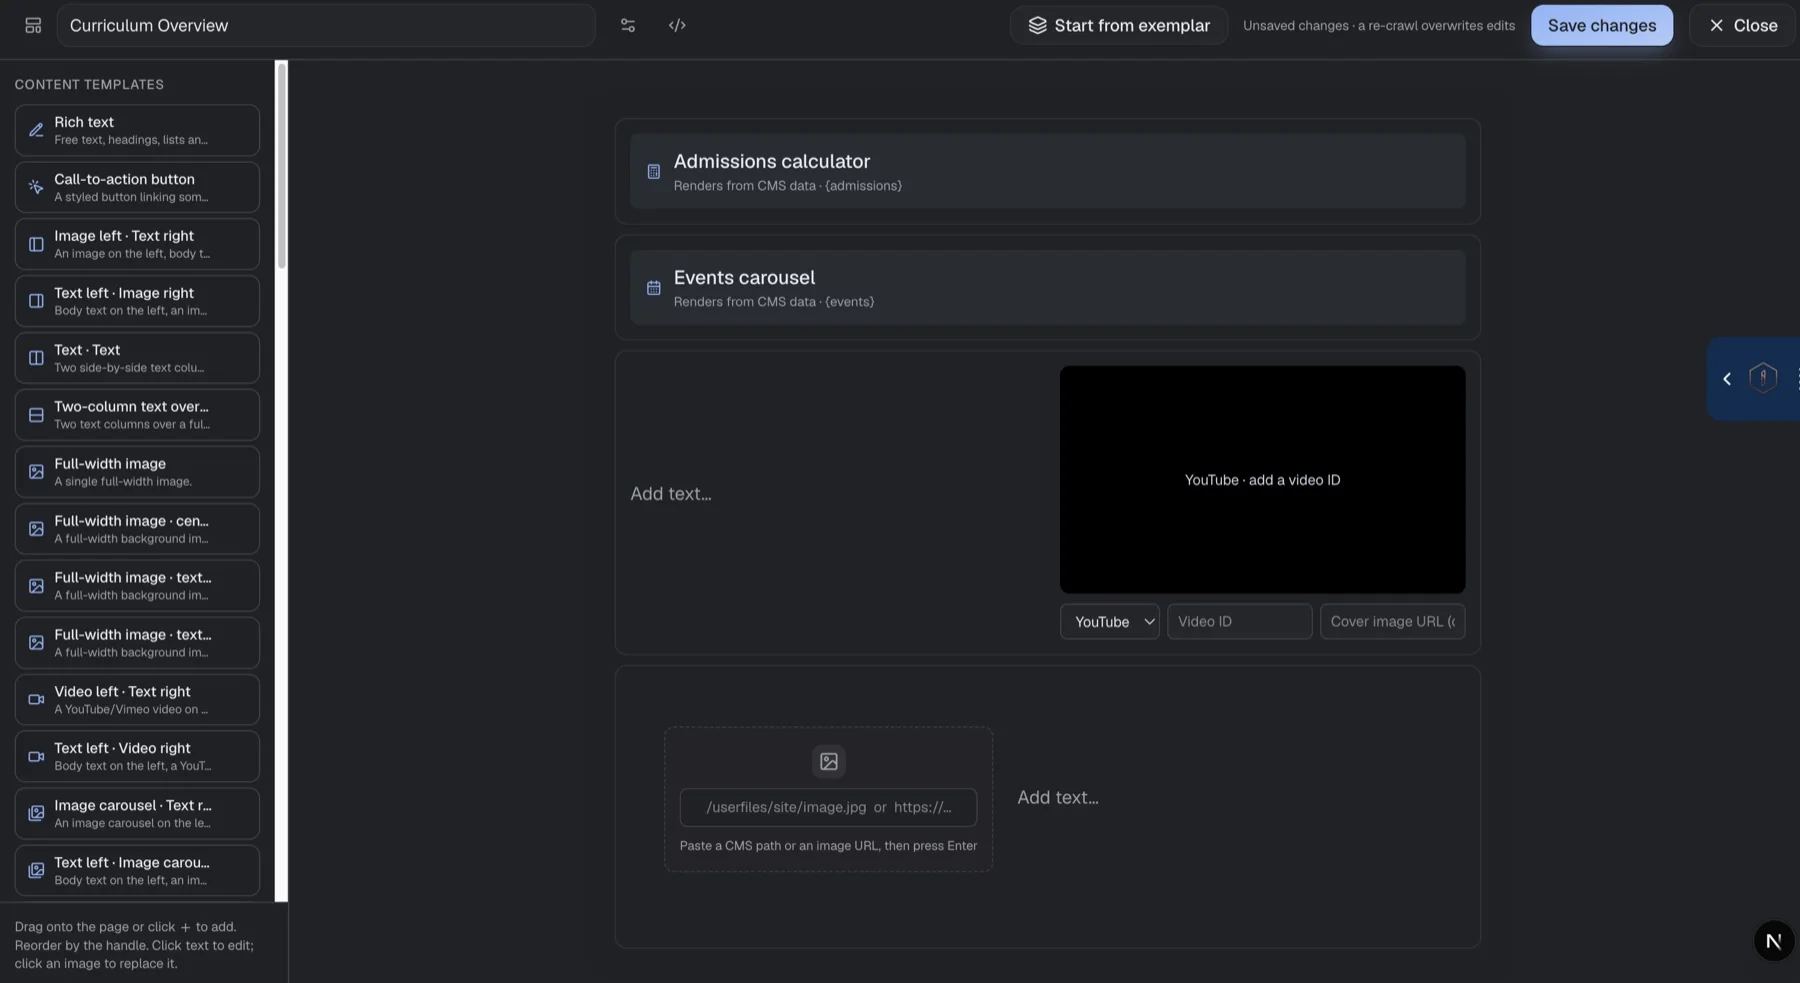Expand the blue side panel chevron
Image resolution: width=1800 pixels, height=983 pixels.
click(x=1727, y=379)
